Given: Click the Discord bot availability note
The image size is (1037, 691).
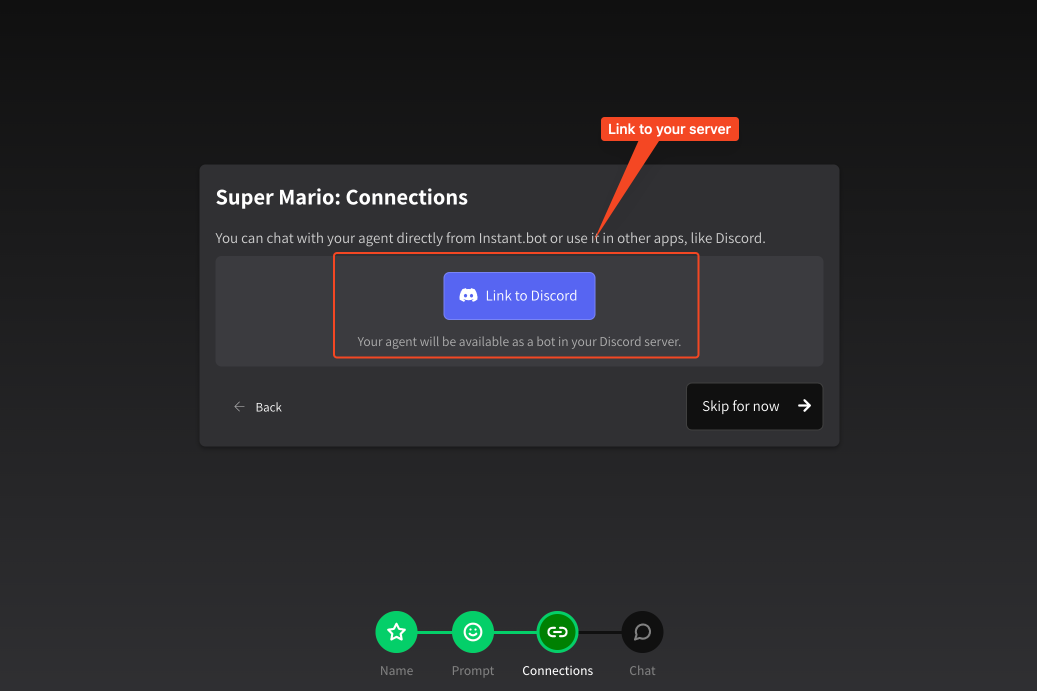Looking at the screenshot, I should point(519,341).
